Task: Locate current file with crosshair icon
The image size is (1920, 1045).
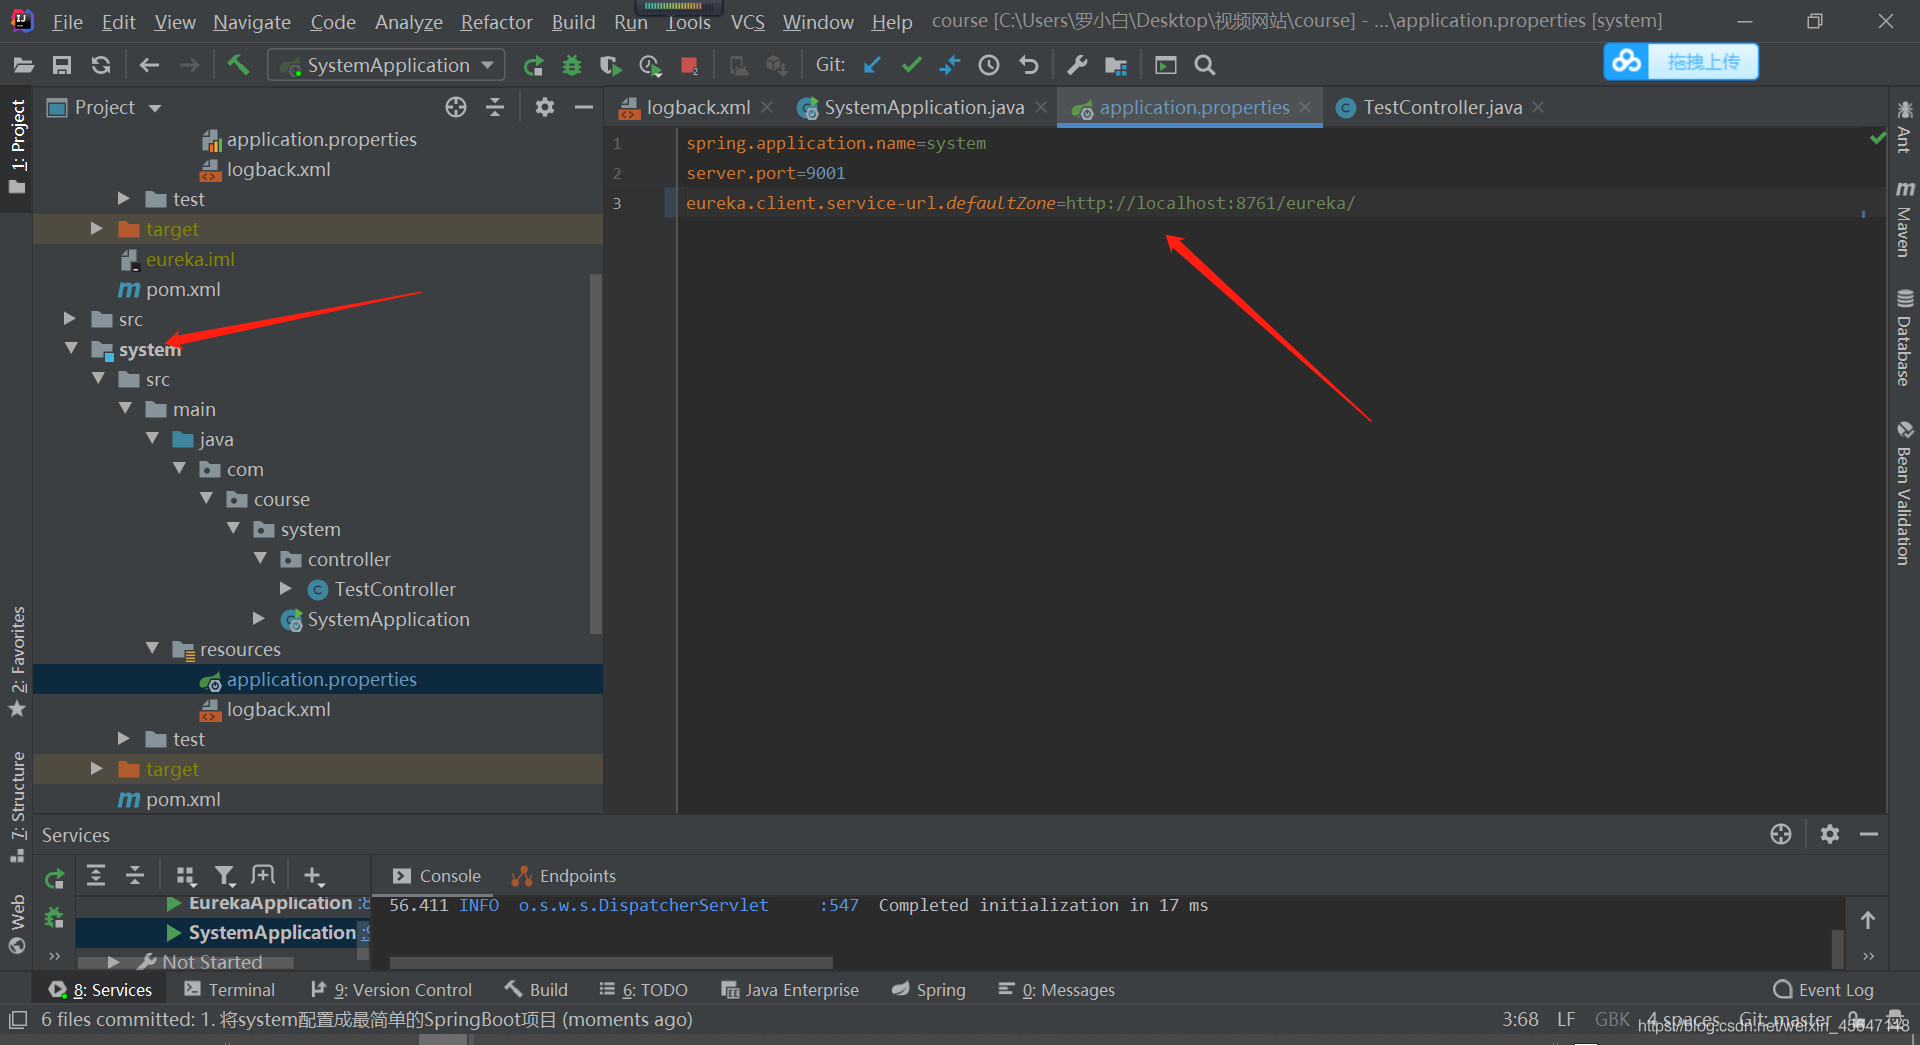Action: tap(456, 108)
